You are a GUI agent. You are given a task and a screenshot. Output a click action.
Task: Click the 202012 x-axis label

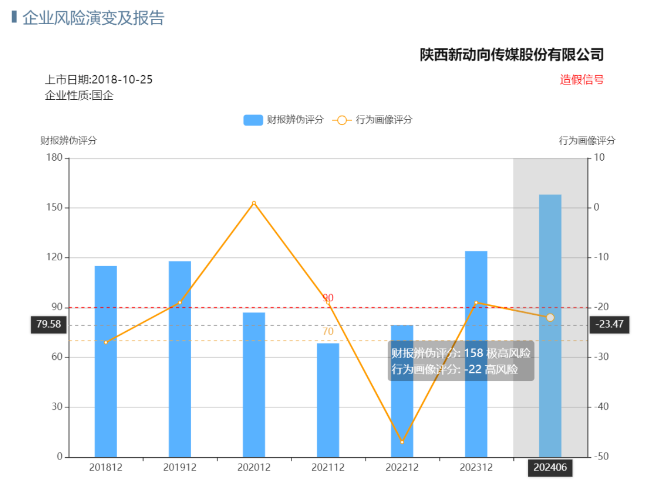[x=254, y=468]
